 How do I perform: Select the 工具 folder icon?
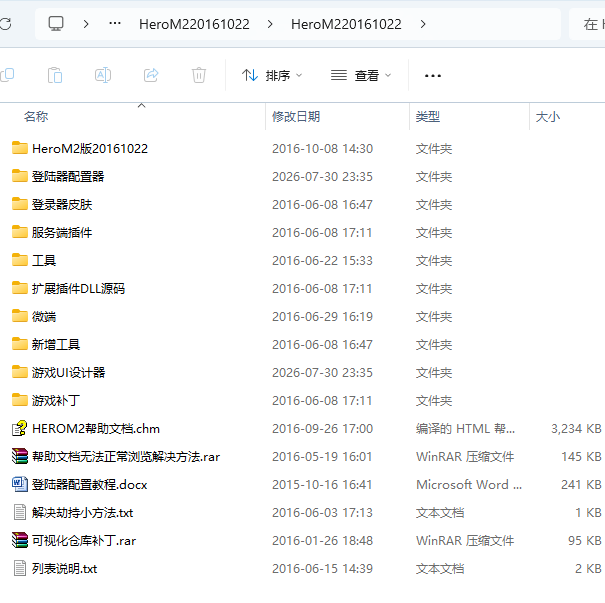[20, 260]
